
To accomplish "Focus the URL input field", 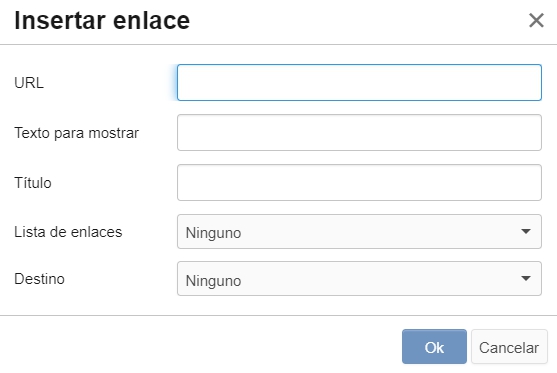I will (359, 82).
